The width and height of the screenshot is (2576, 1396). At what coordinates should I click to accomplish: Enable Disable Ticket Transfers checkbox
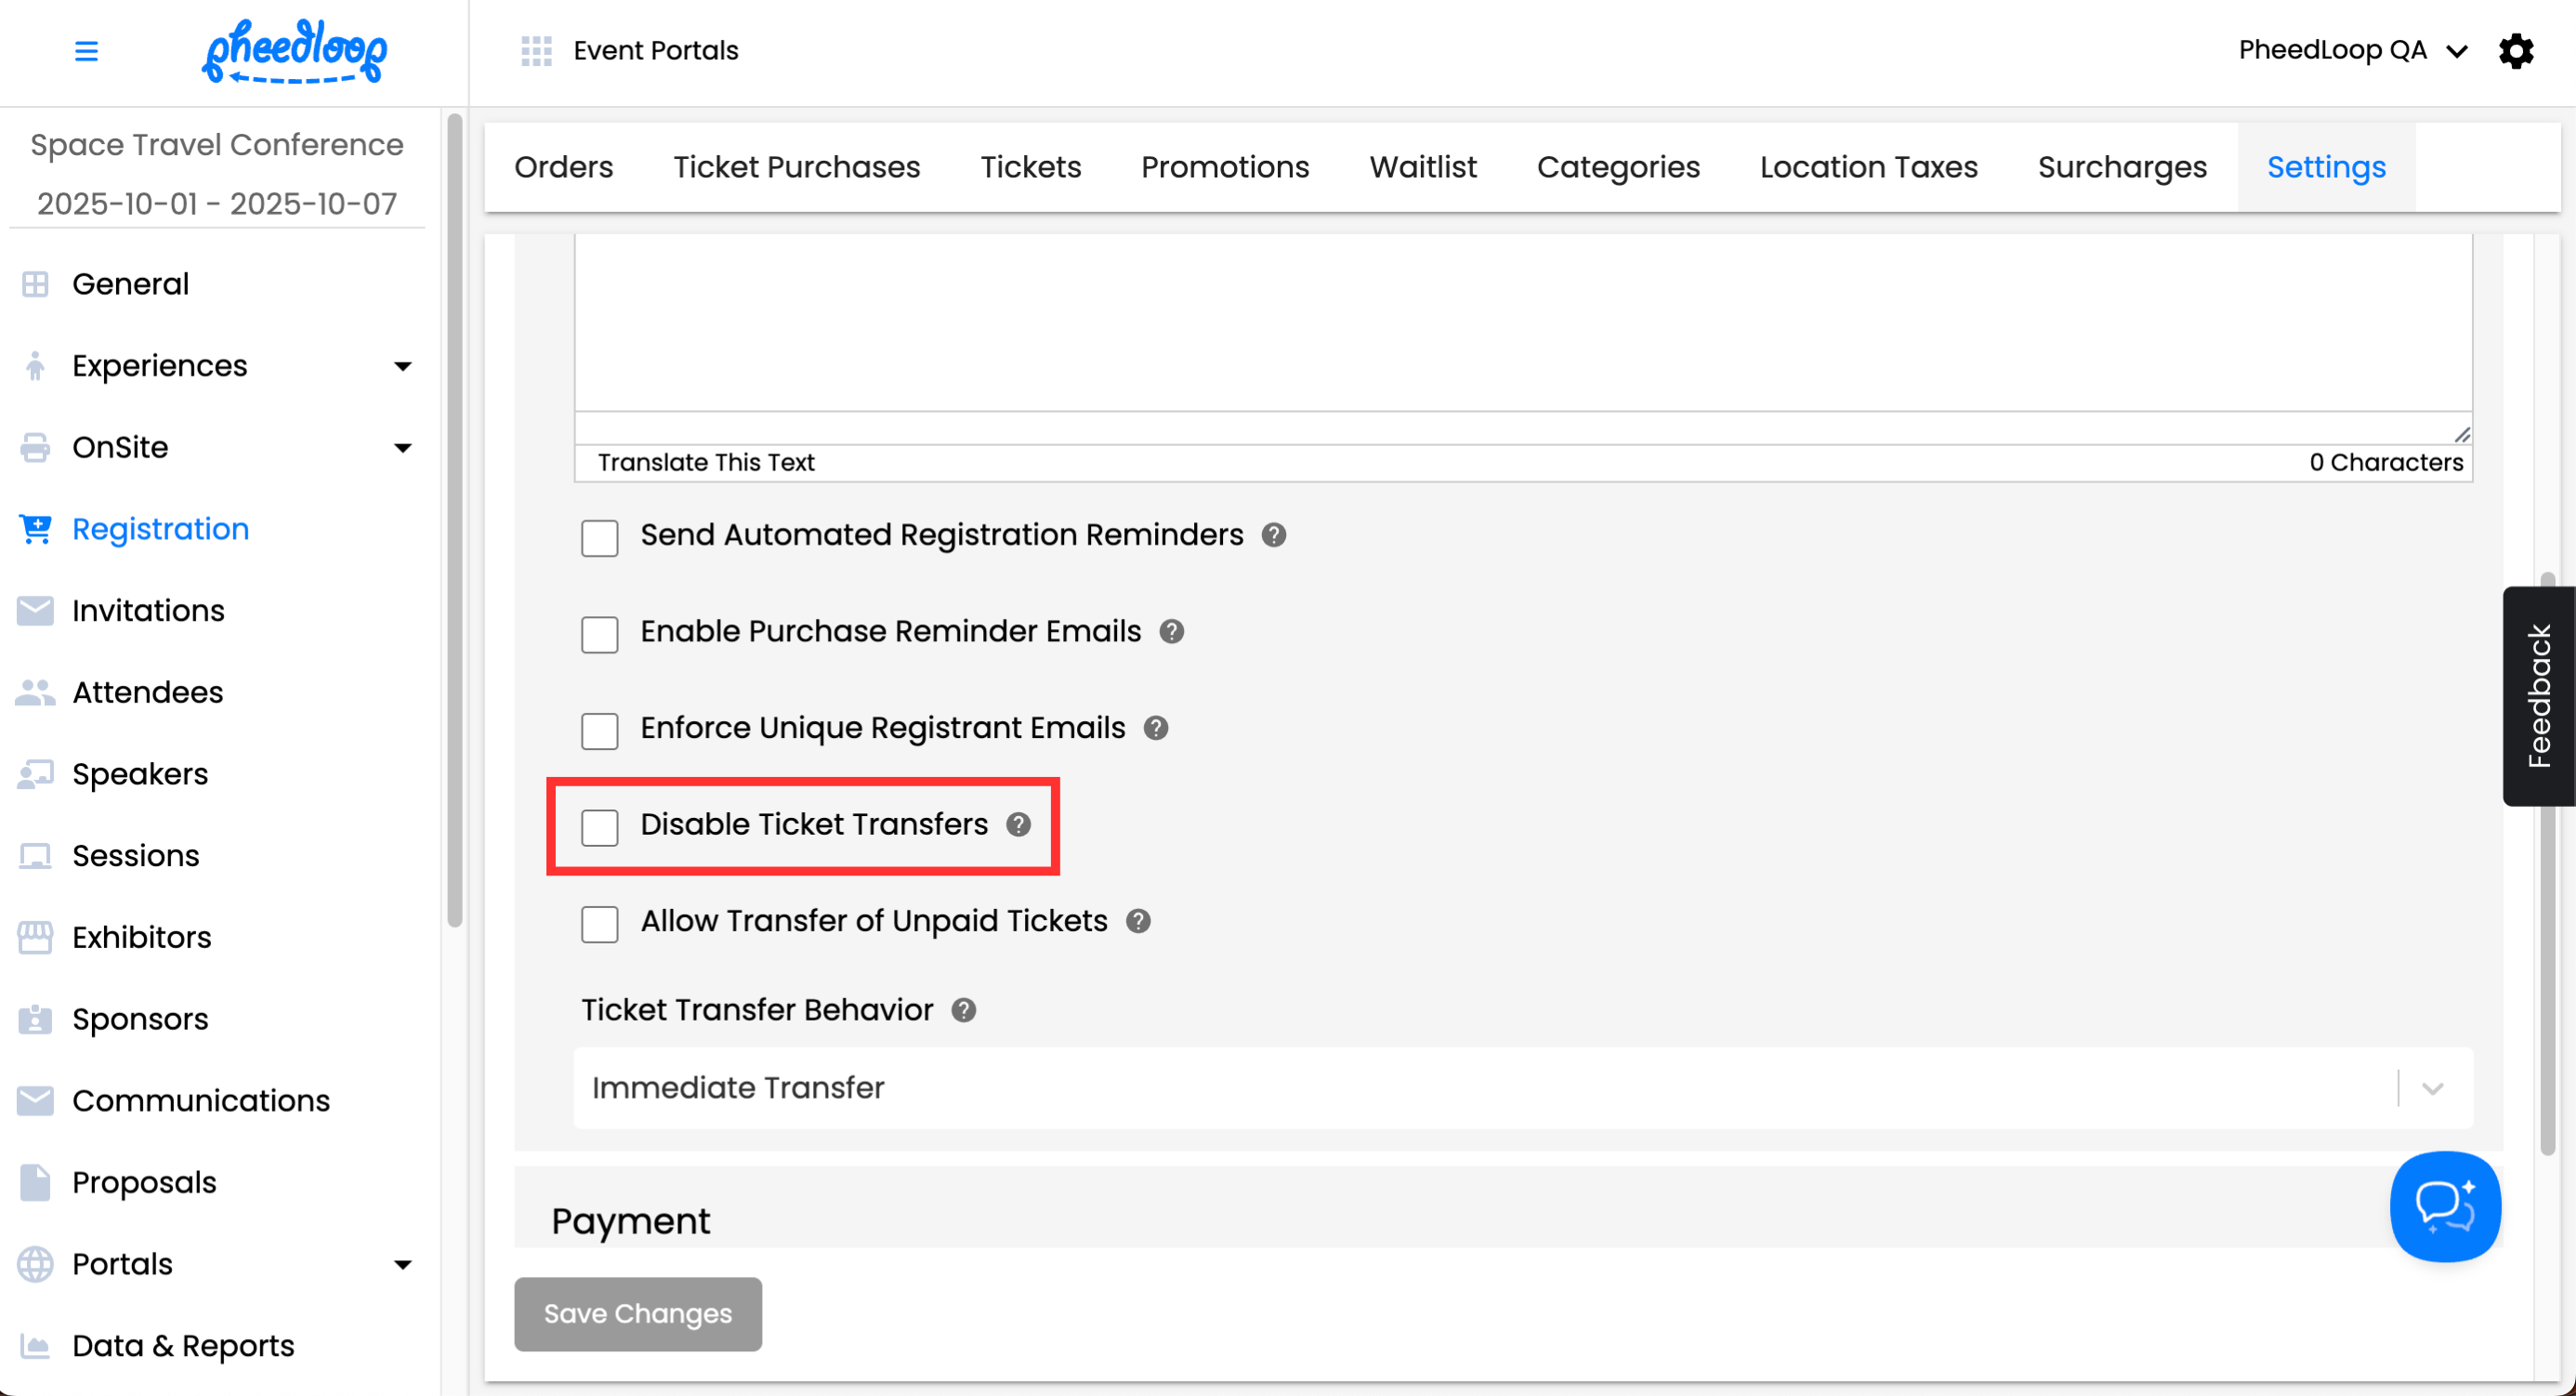tap(600, 826)
